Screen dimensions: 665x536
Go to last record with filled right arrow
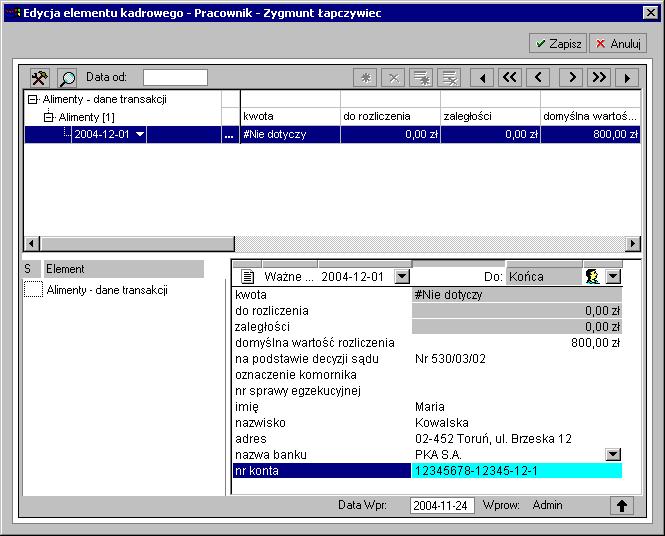click(627, 78)
